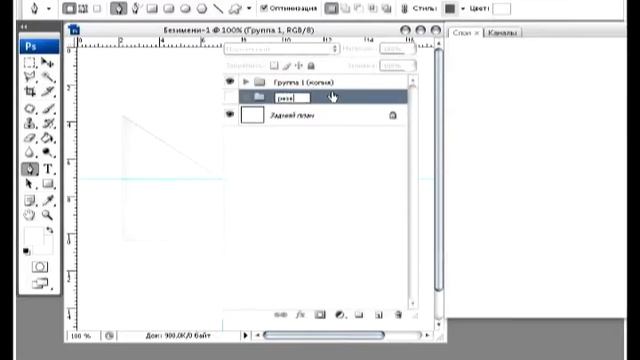The width and height of the screenshot is (640, 360).
Task: Choose the Line shape in options bar
Action: point(218,9)
